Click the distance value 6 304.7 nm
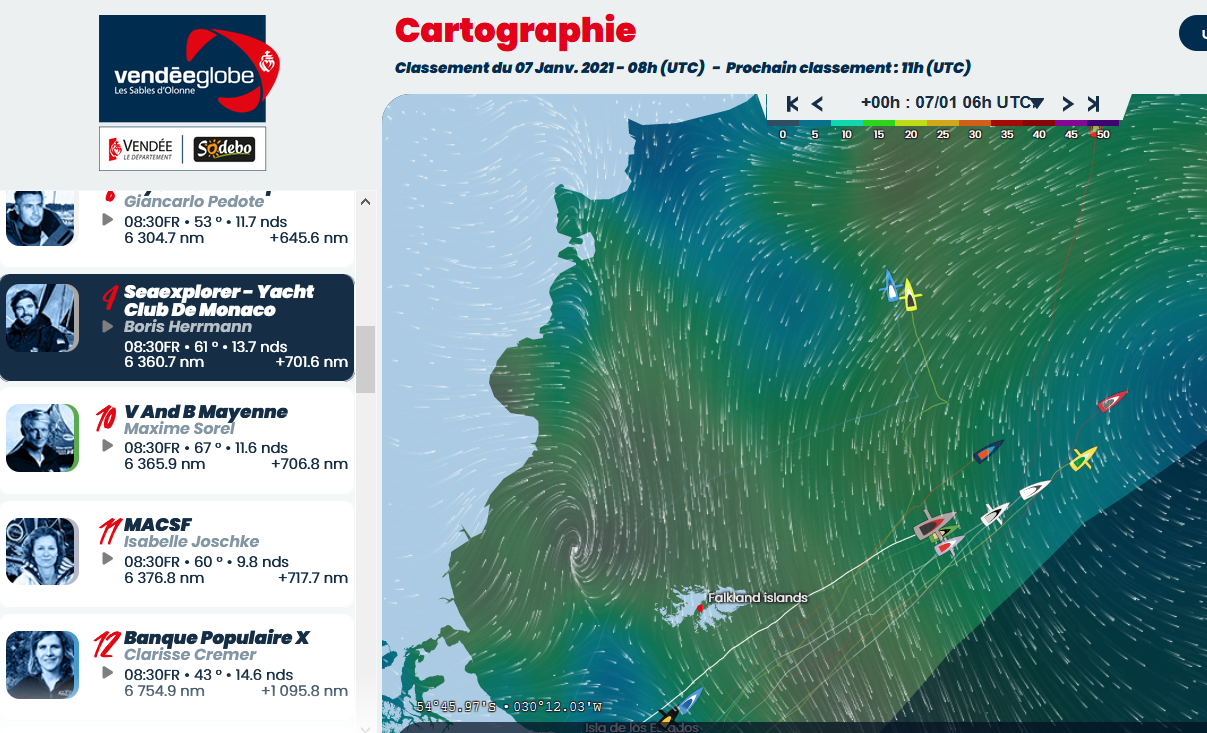This screenshot has height=733, width=1207. (x=164, y=238)
